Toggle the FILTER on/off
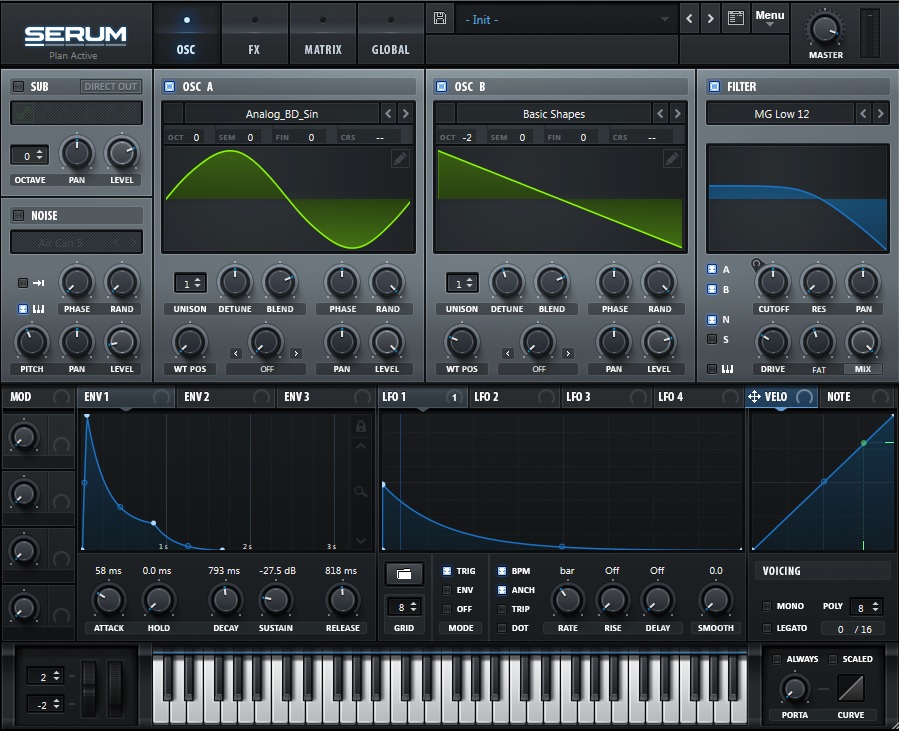Screen dimensions: 899x731 click(714, 87)
